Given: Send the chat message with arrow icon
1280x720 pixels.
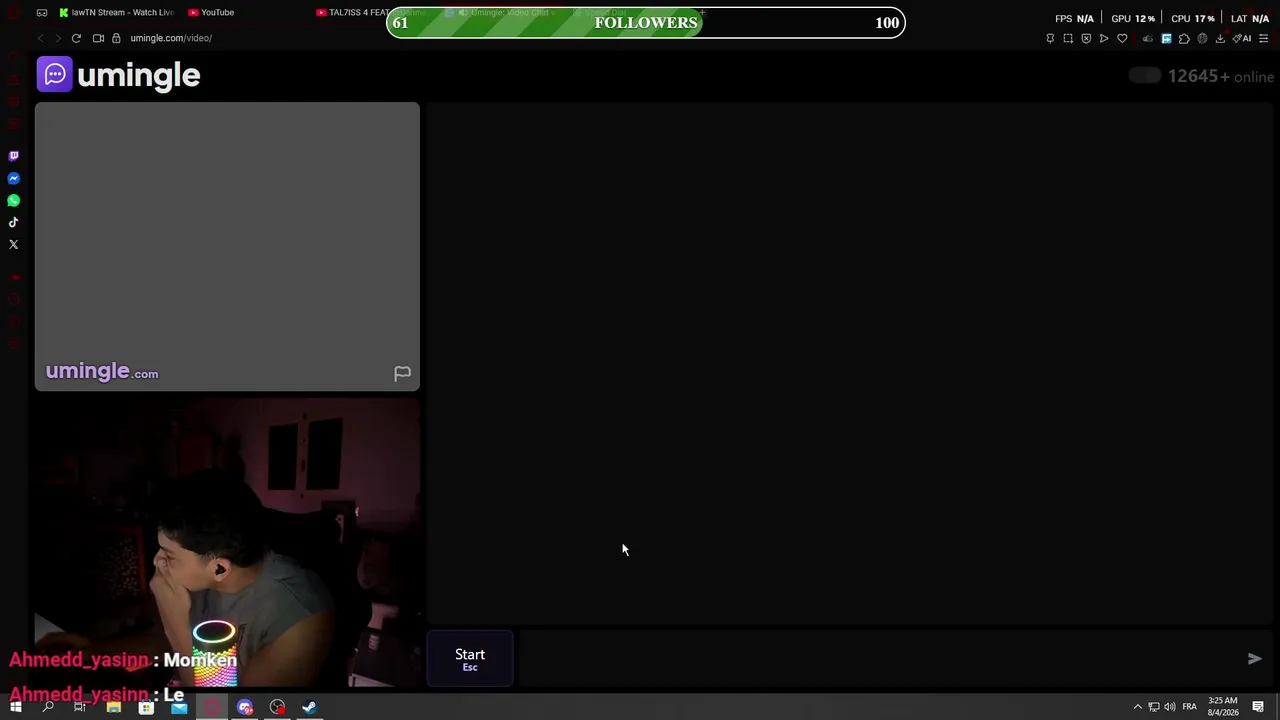Looking at the screenshot, I should click(1255, 658).
